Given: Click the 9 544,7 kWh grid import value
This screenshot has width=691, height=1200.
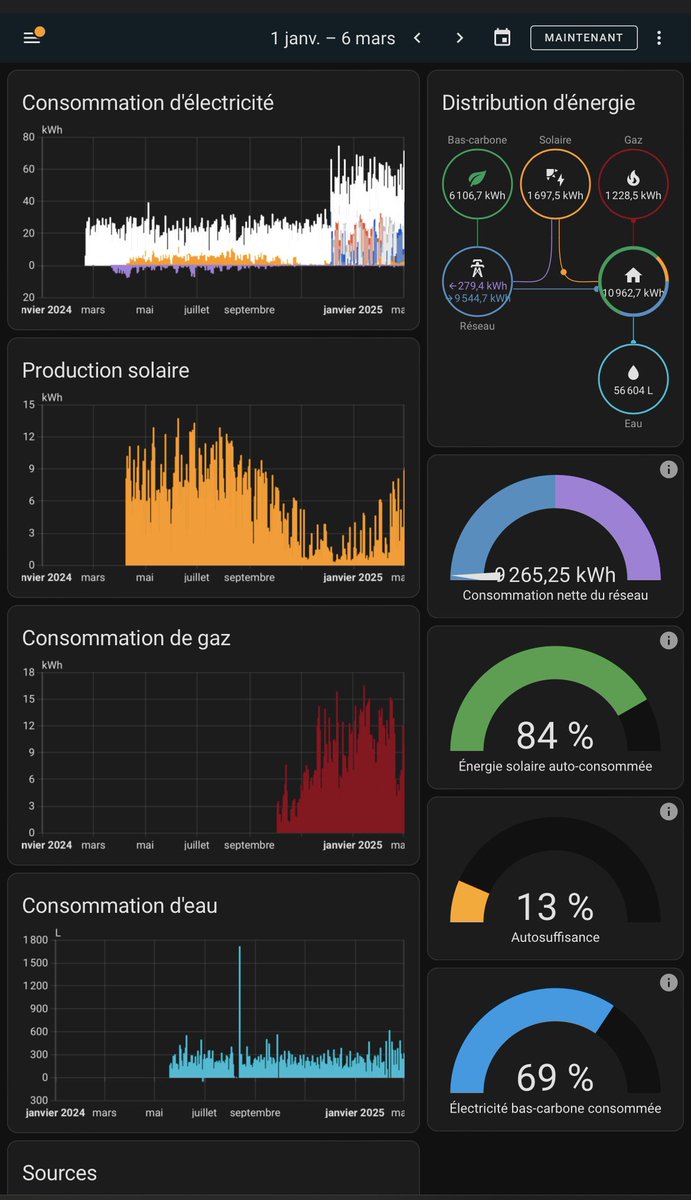Looking at the screenshot, I should tap(480, 298).
